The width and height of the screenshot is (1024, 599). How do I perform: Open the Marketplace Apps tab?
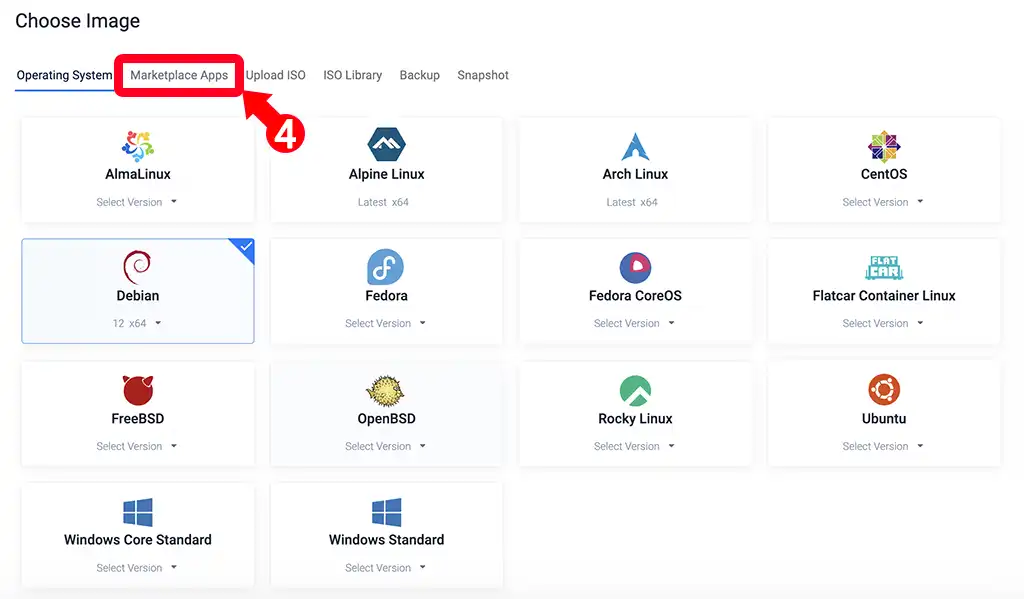point(179,75)
